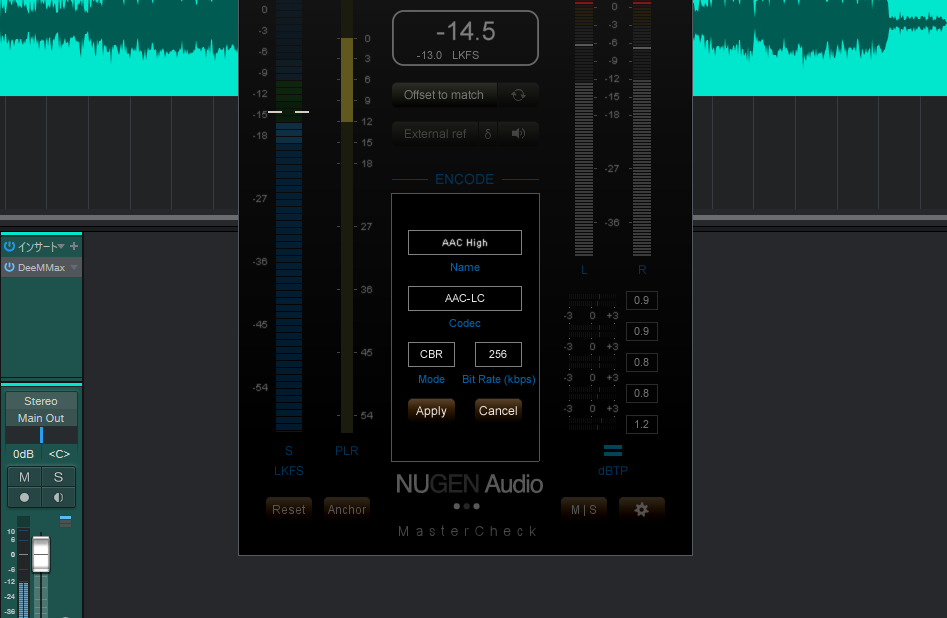Open the Mode selector showing CBR
947x618 pixels.
coord(431,354)
